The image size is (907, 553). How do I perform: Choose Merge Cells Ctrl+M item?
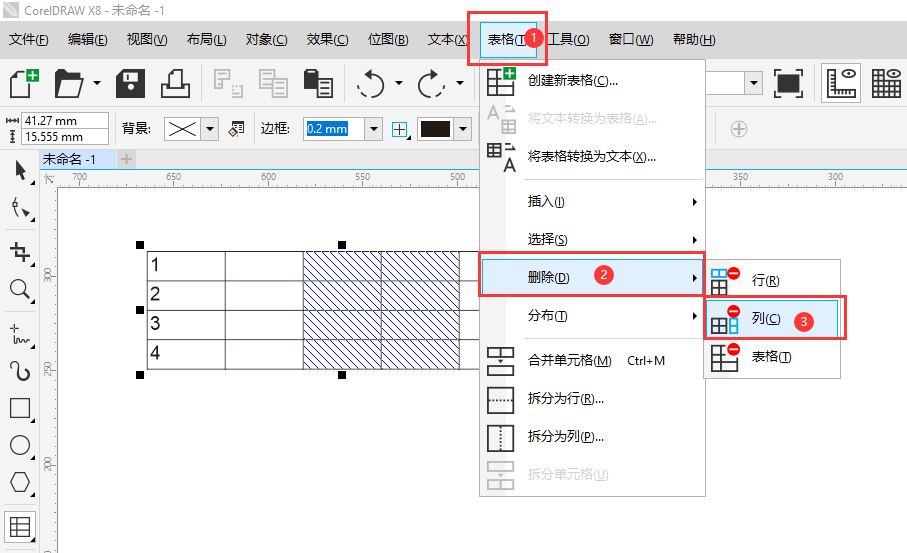[592, 361]
